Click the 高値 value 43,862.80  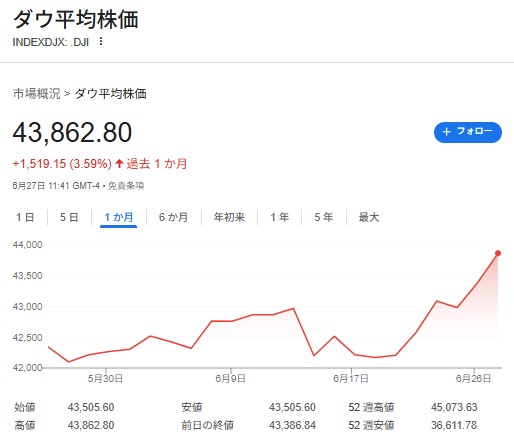click(91, 425)
